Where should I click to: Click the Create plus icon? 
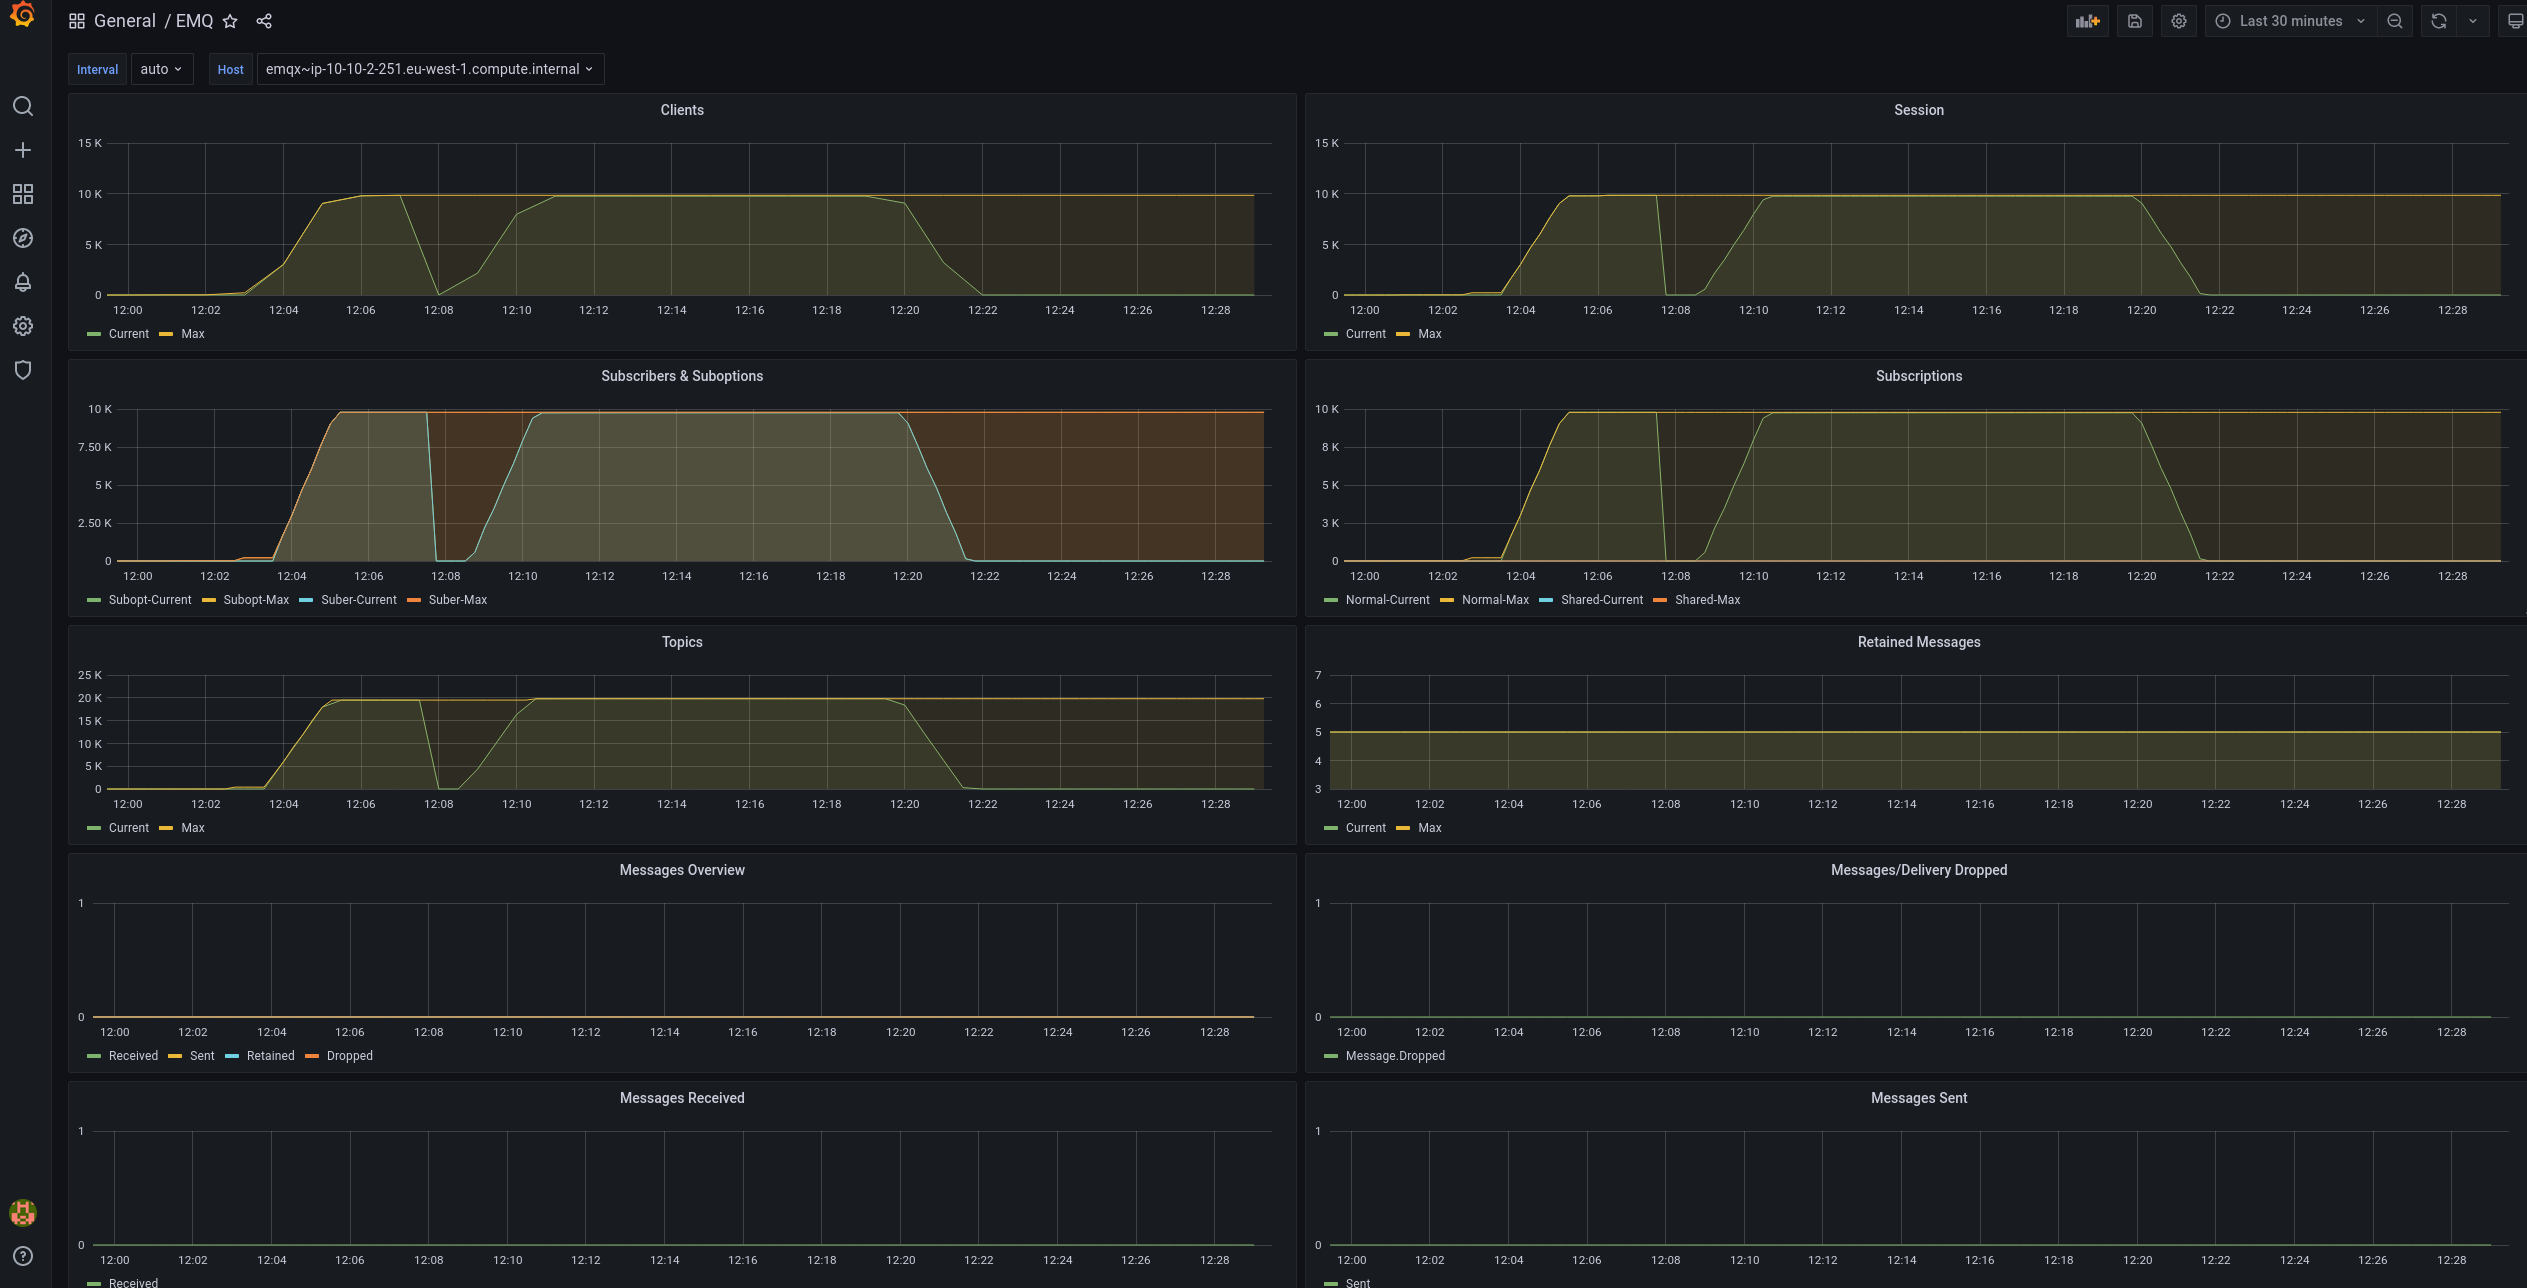[x=22, y=150]
